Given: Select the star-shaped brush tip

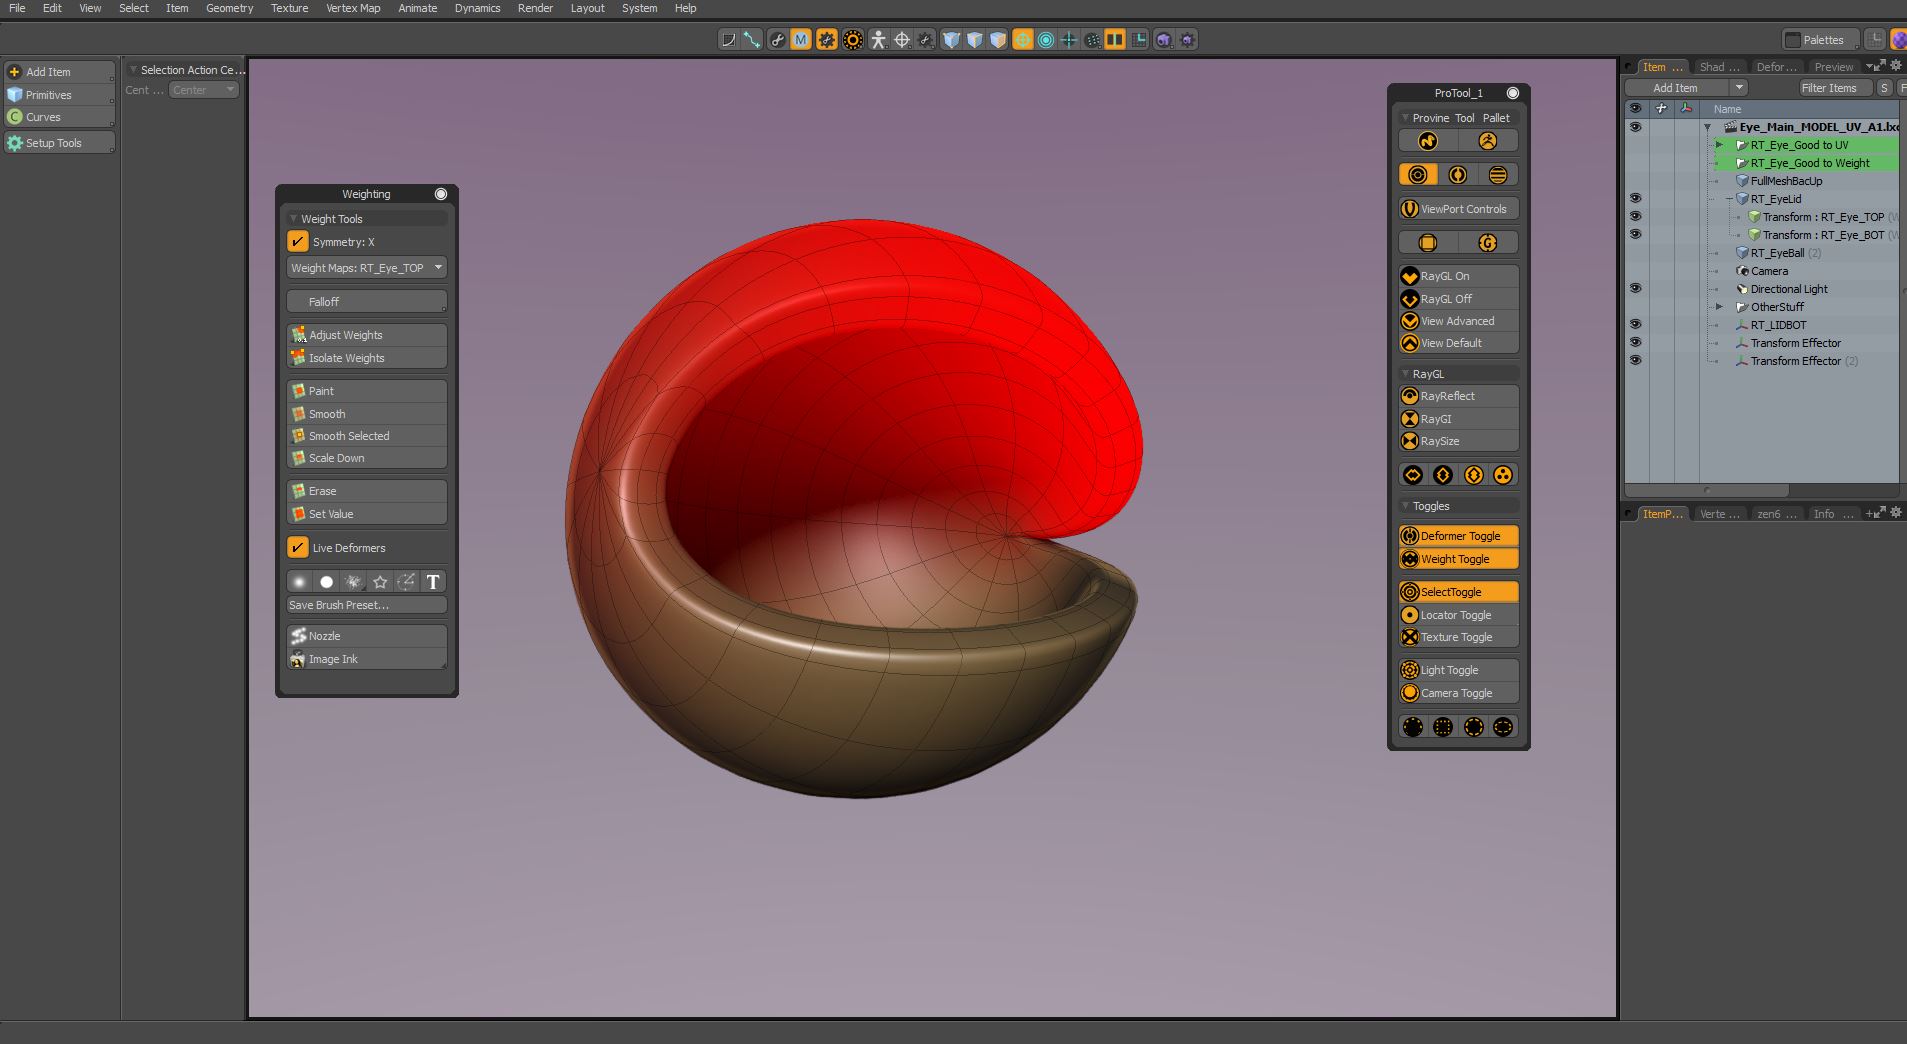Looking at the screenshot, I should coord(380,582).
